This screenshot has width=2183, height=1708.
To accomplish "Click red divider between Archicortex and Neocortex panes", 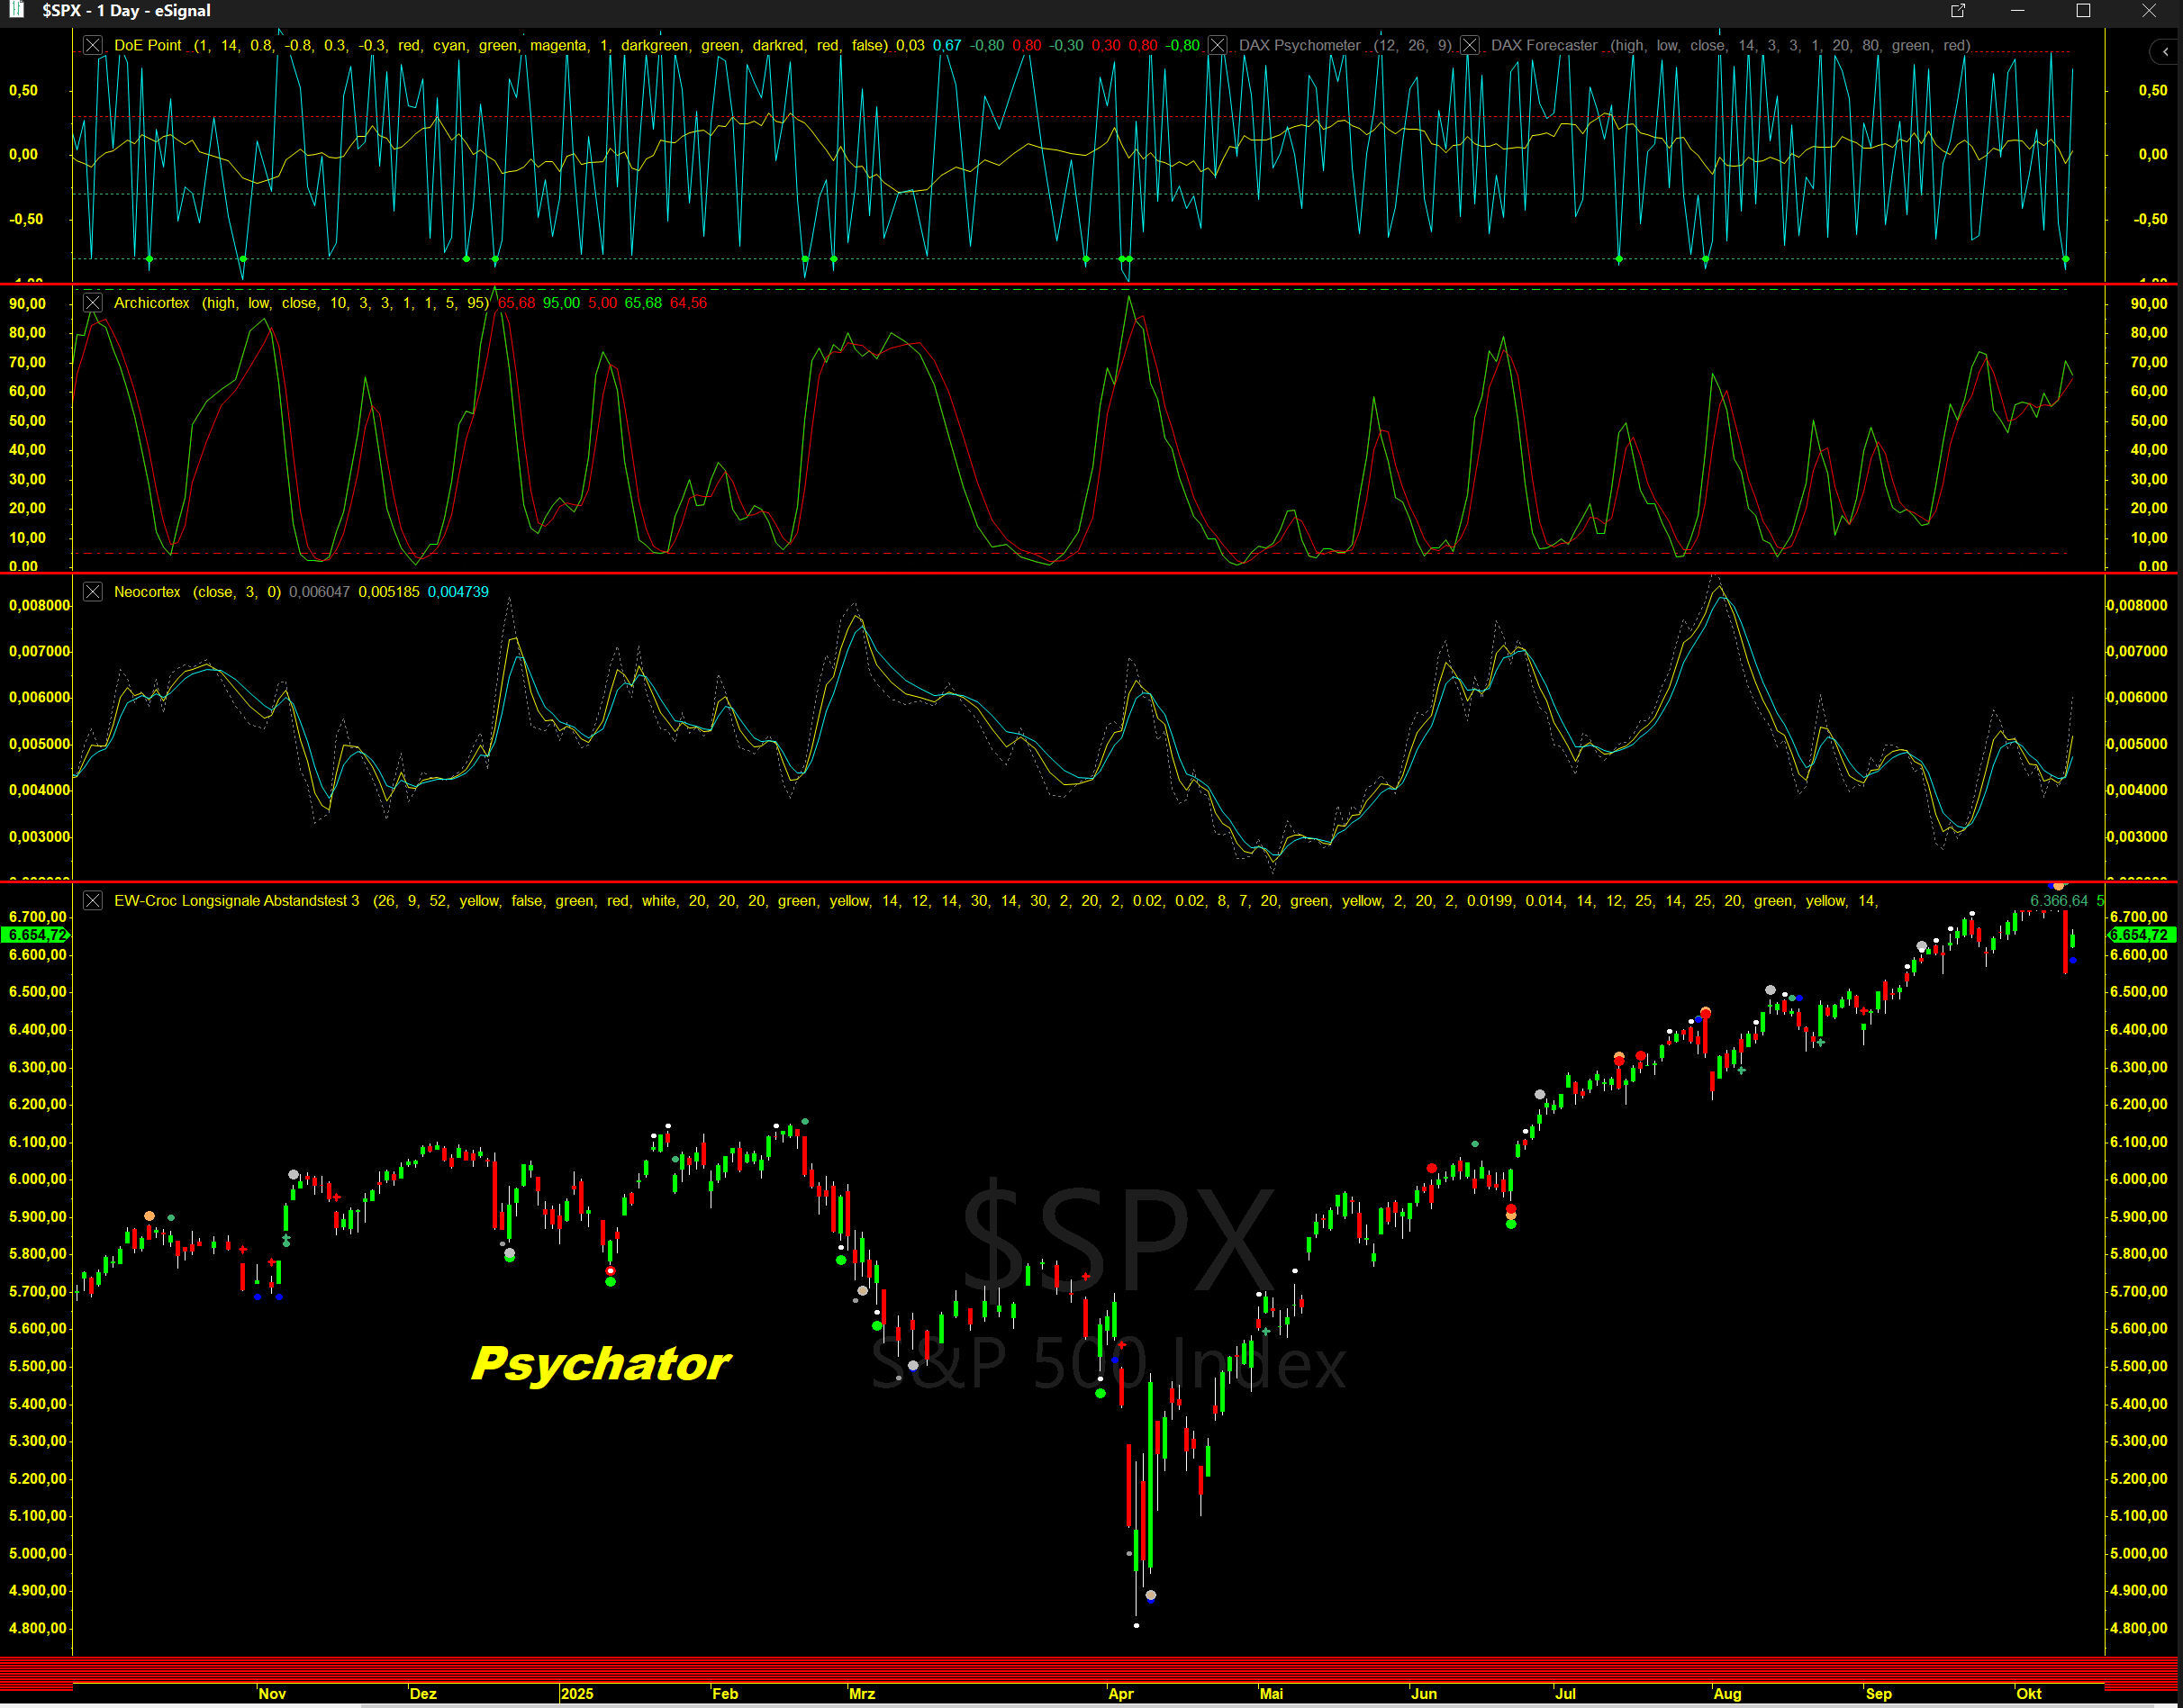I will 1000,573.
